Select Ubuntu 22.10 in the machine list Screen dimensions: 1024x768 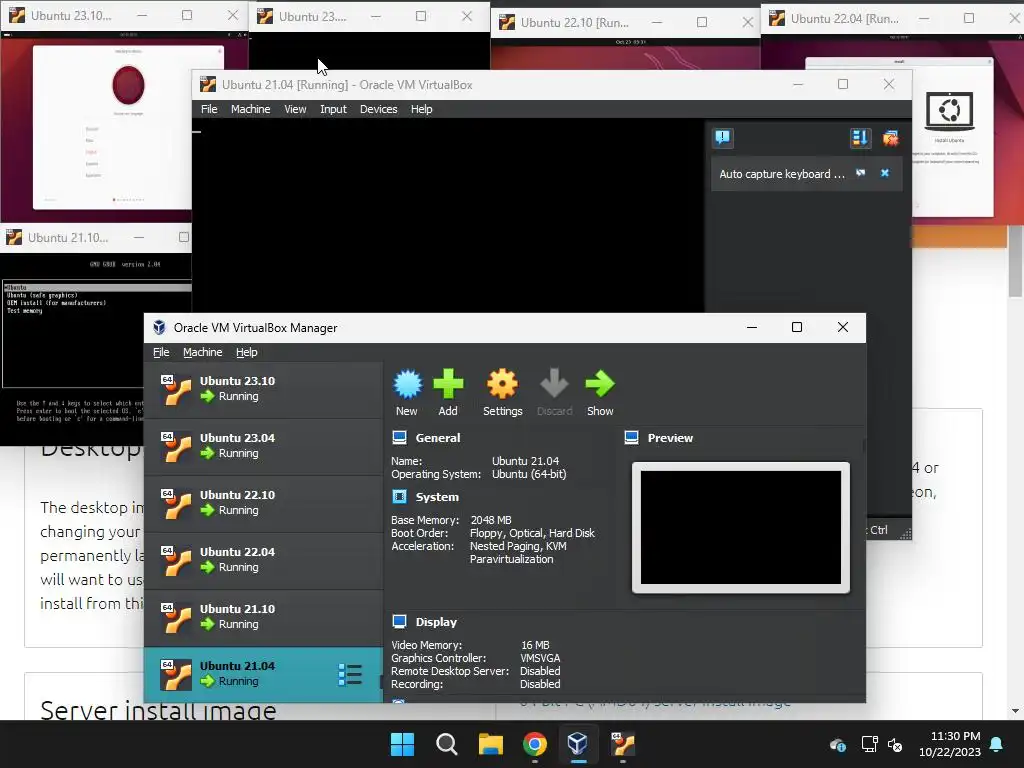263,503
